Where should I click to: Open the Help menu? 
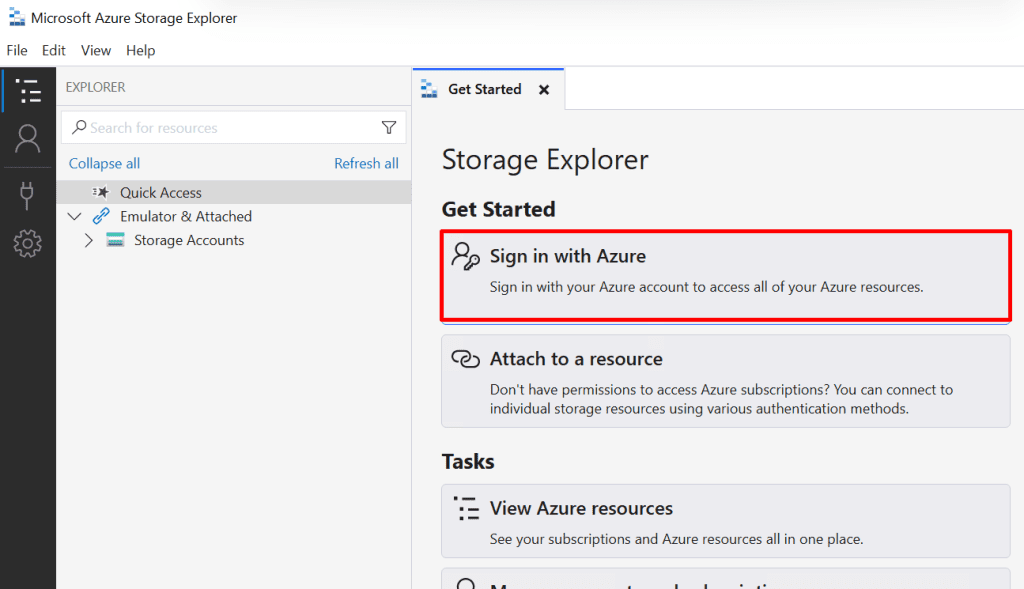141,50
